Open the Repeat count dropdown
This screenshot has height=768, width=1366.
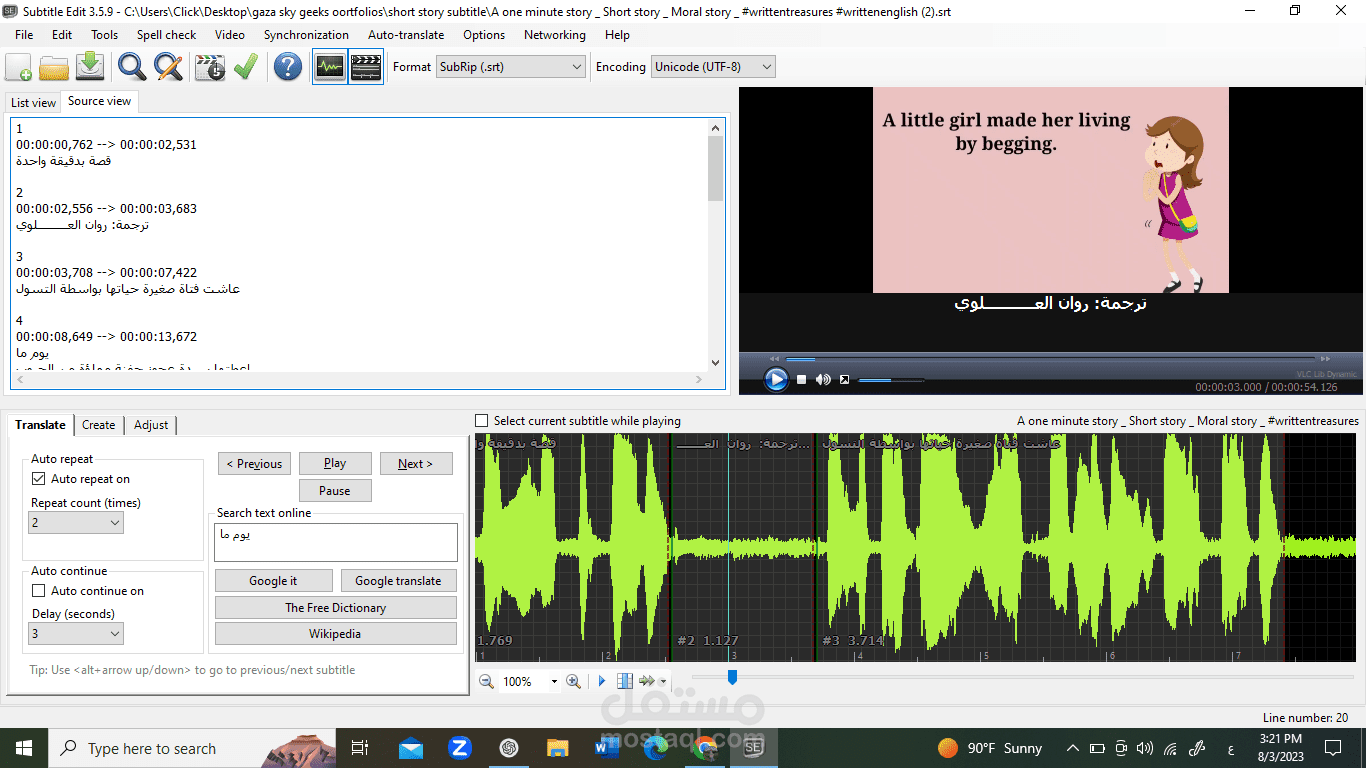(76, 522)
